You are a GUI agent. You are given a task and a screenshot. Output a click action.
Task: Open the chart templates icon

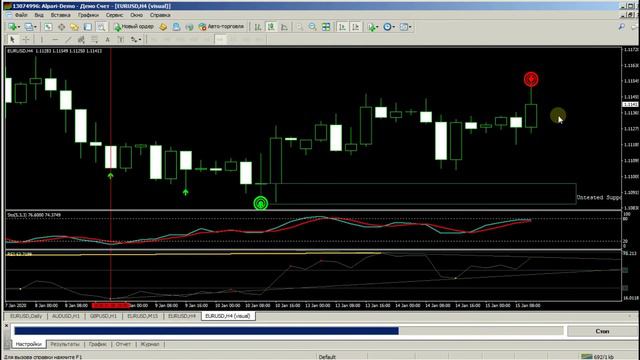pos(404,27)
